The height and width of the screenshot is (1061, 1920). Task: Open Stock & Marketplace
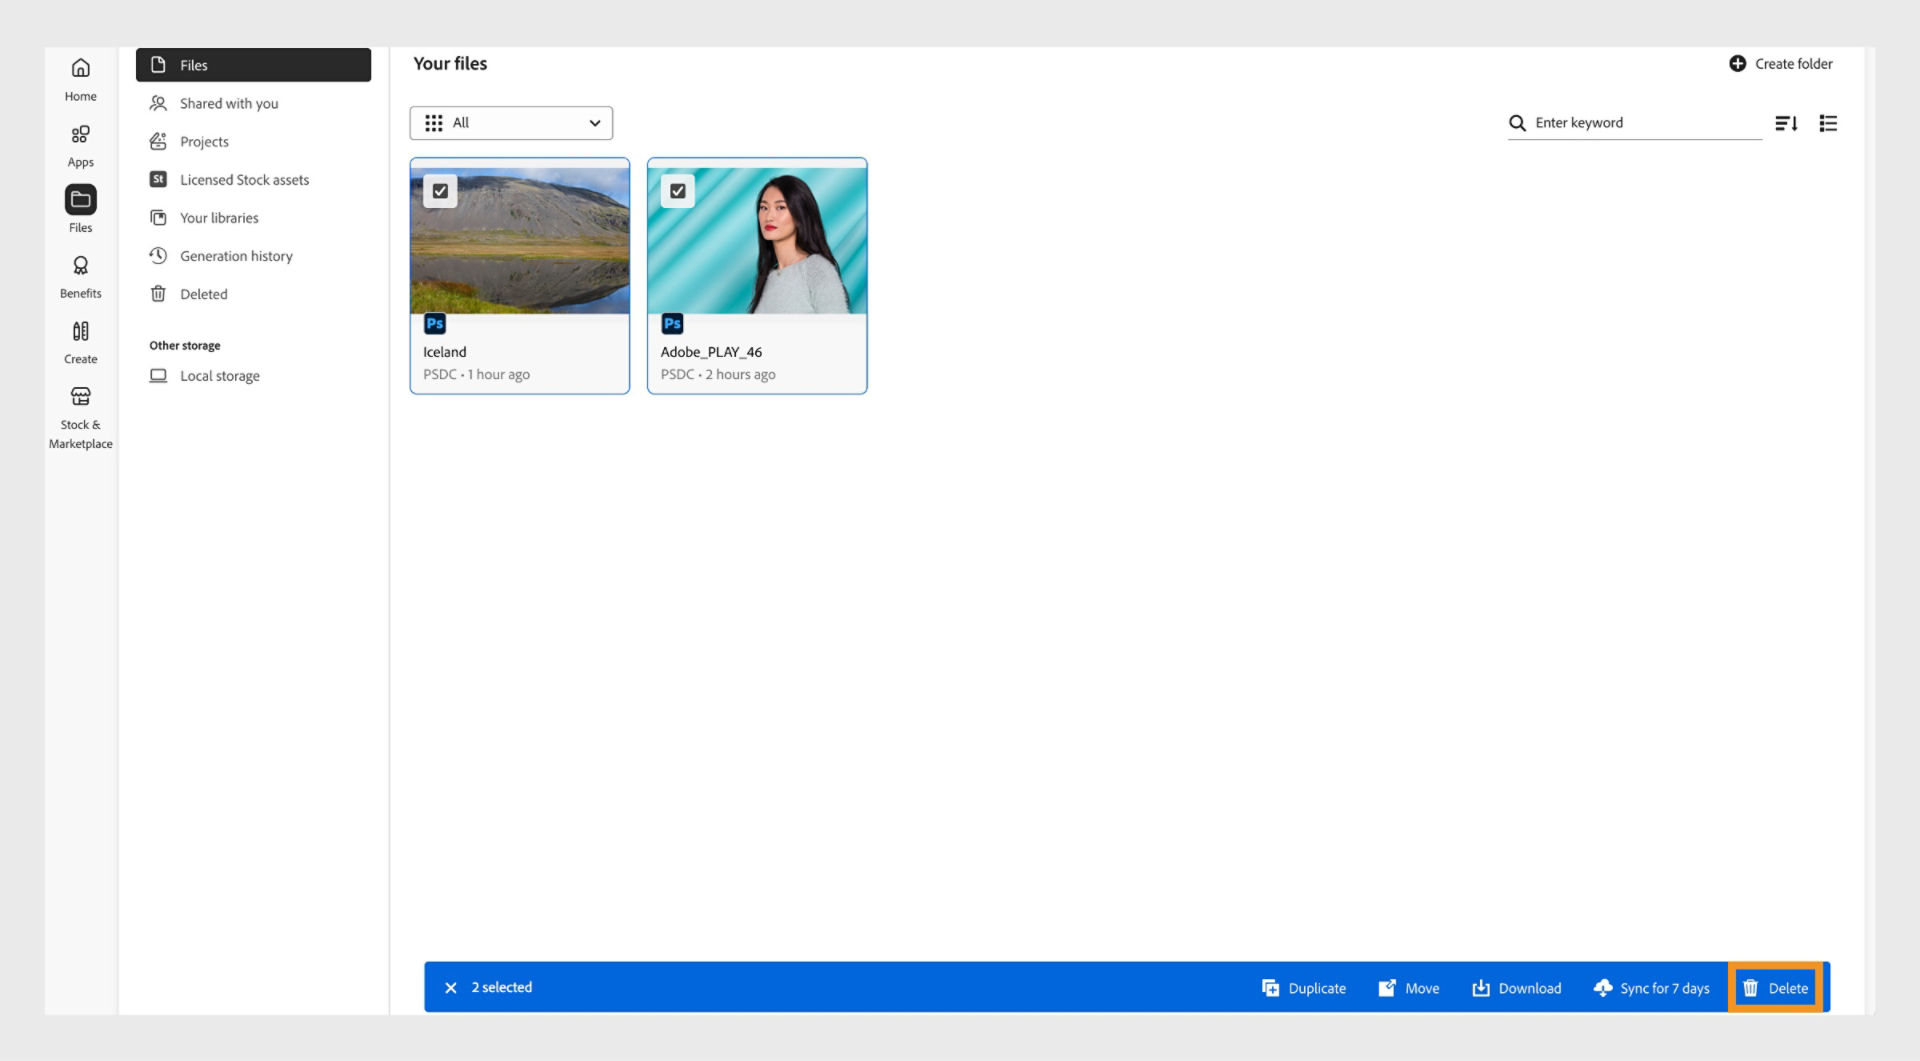click(x=80, y=414)
